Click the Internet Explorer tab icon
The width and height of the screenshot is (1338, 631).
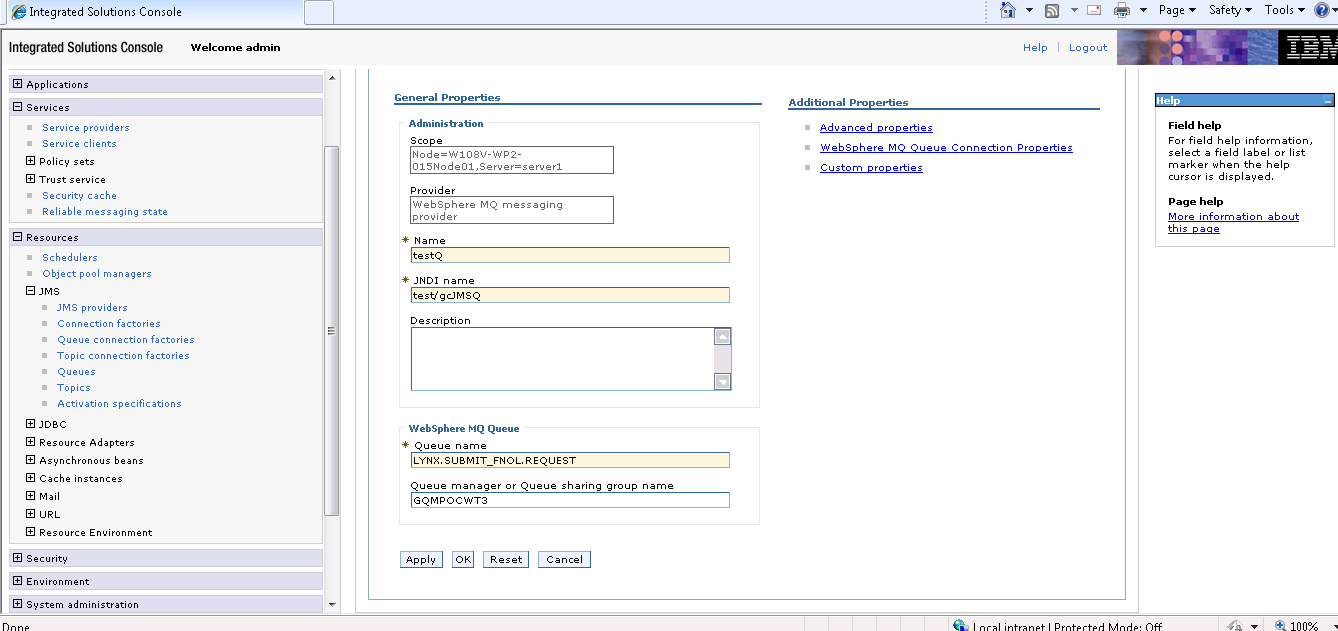18,12
